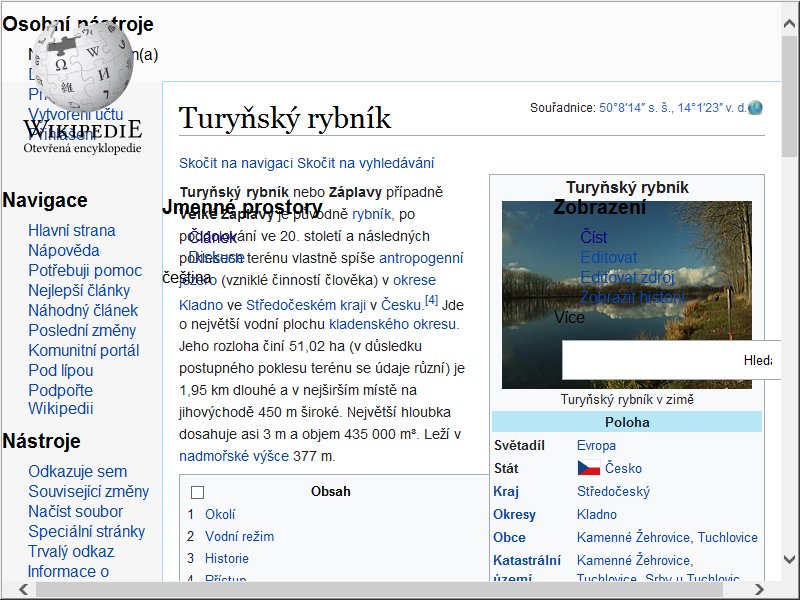Viewport: 800px width, 600px height.
Task: Open Nejlepší články in sidebar
Action: click(x=79, y=290)
